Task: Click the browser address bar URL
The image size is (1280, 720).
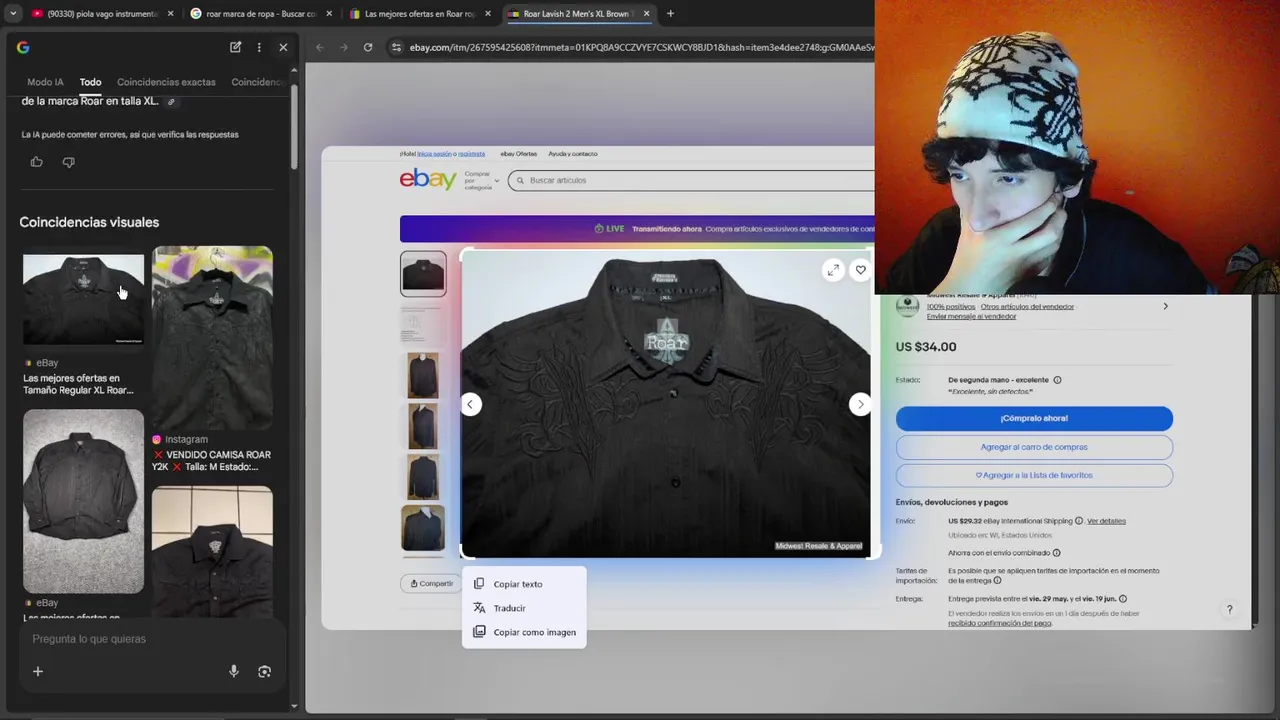Action: pyautogui.click(x=640, y=47)
